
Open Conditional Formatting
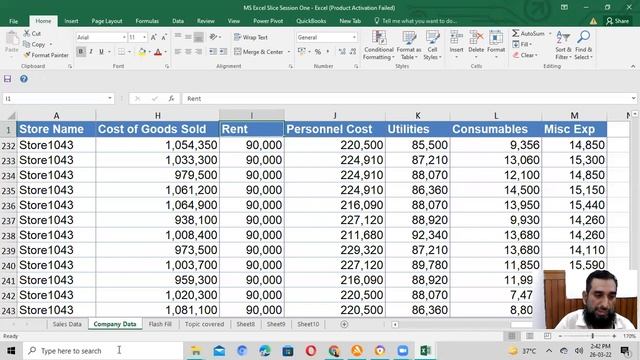(379, 45)
